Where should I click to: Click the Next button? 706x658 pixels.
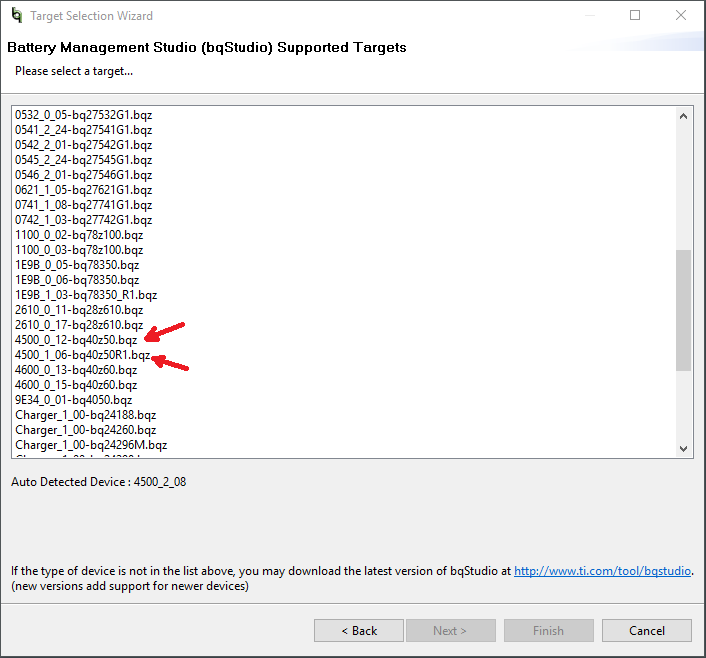(x=450, y=631)
